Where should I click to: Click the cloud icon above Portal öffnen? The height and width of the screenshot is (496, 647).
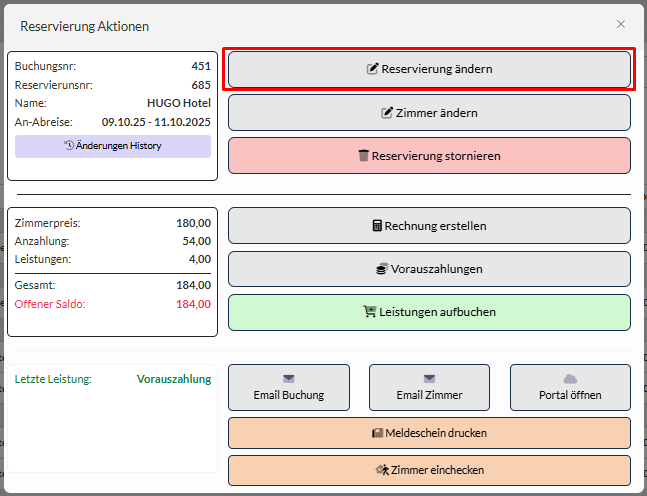pos(571,379)
